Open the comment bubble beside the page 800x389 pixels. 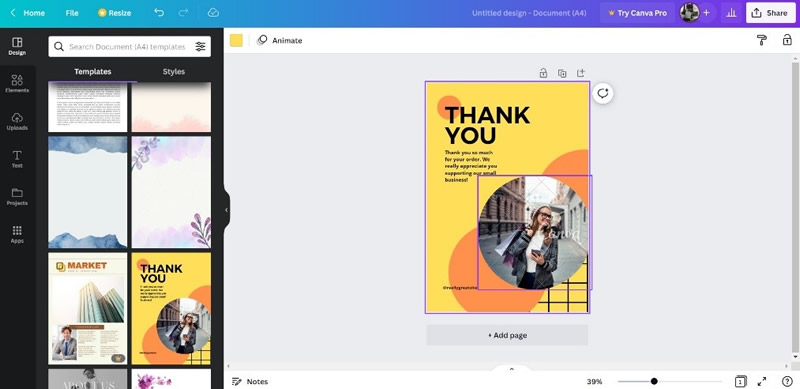click(x=603, y=93)
